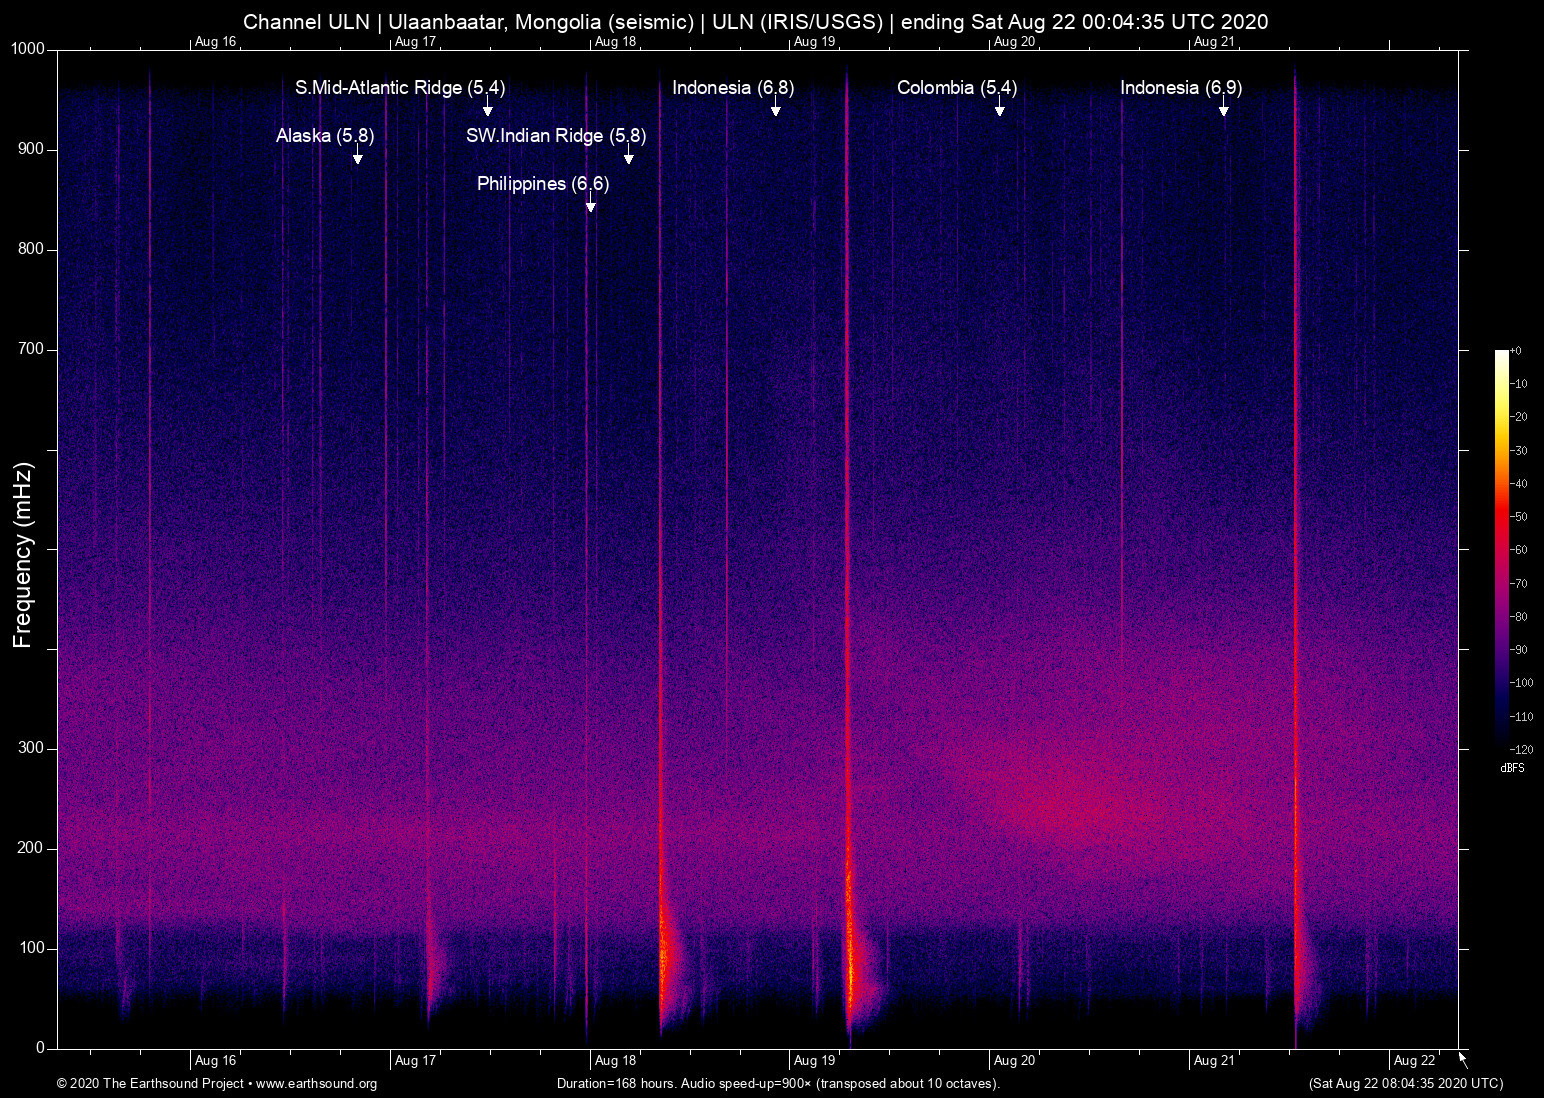1544x1098 pixels.
Task: Click Aug 16 on the top time axis
Action: [215, 42]
